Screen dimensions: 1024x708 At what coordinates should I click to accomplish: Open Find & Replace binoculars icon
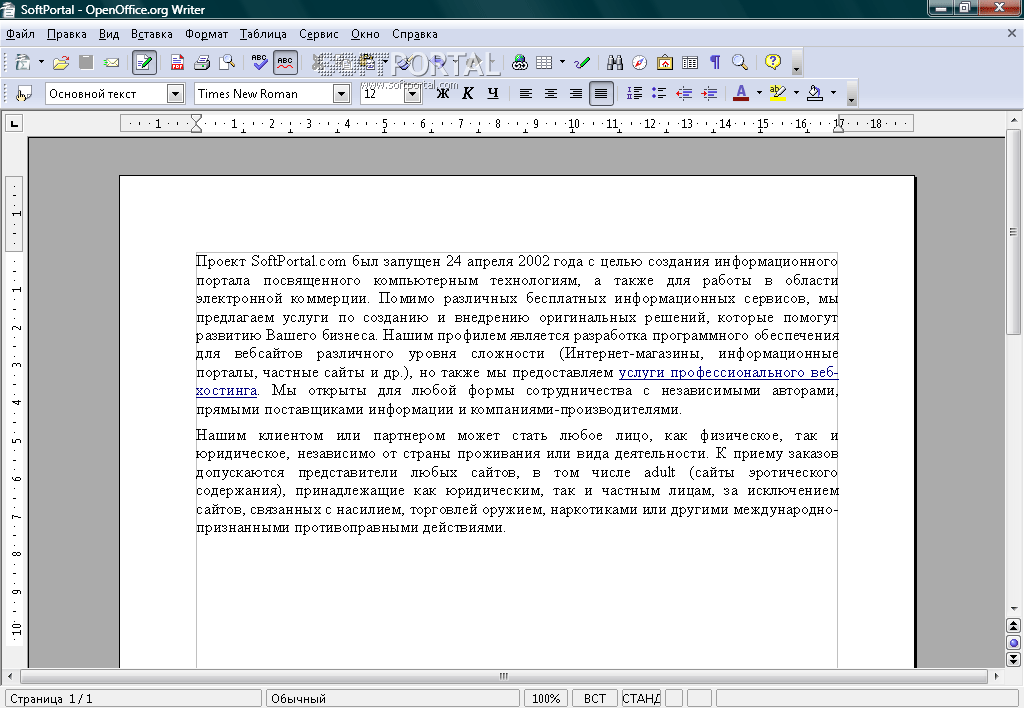point(615,62)
